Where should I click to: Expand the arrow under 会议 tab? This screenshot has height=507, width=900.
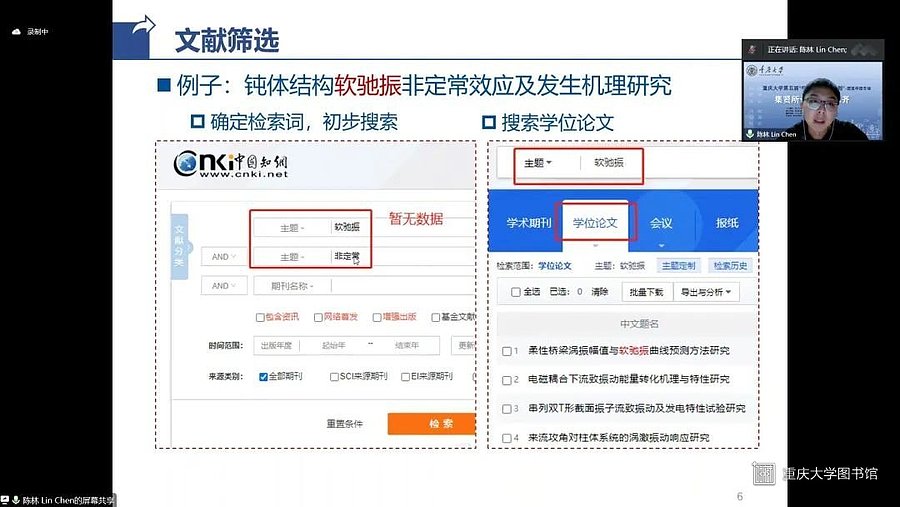(x=661, y=245)
